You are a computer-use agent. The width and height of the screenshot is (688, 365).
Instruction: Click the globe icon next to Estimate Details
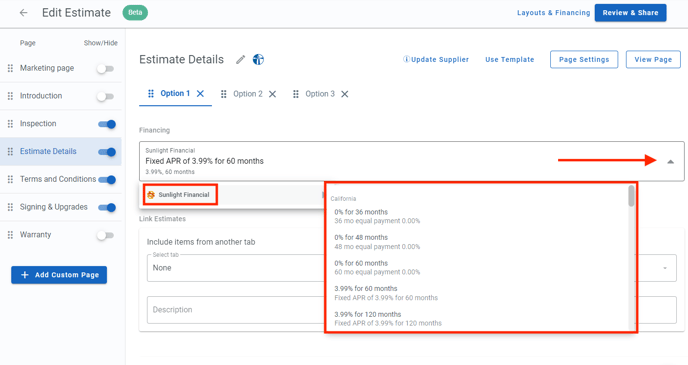coord(258,59)
